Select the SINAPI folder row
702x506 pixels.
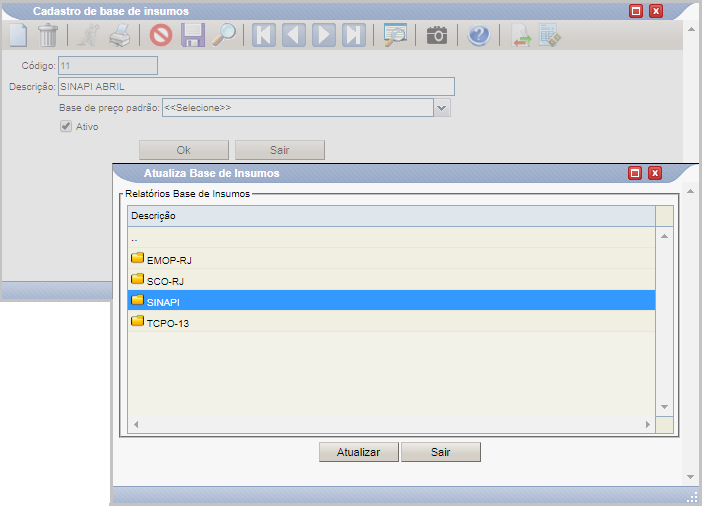point(391,300)
